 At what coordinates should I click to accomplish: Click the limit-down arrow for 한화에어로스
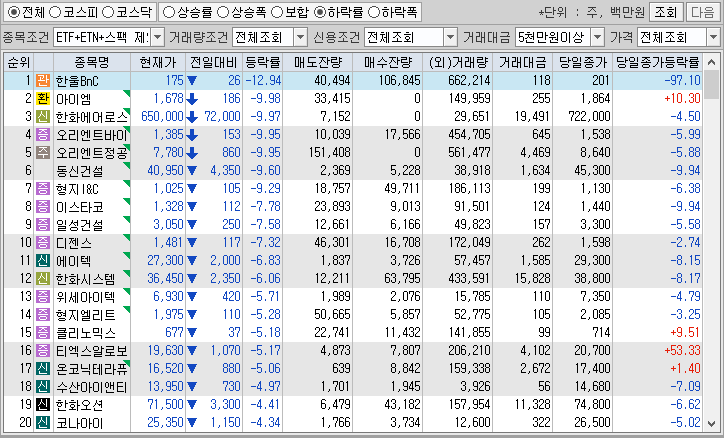pyautogui.click(x=192, y=117)
